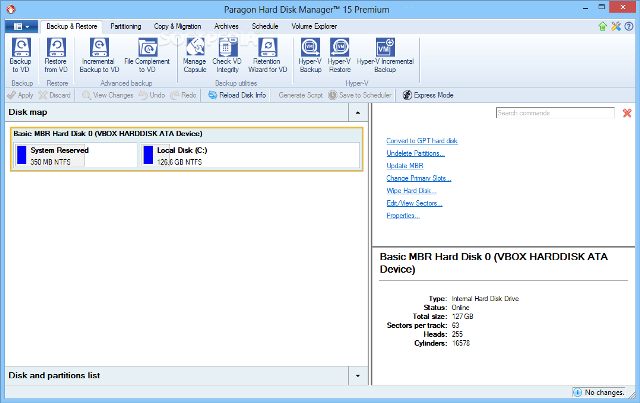
Task: Start Hyper-V Backup
Action: click(x=310, y=56)
